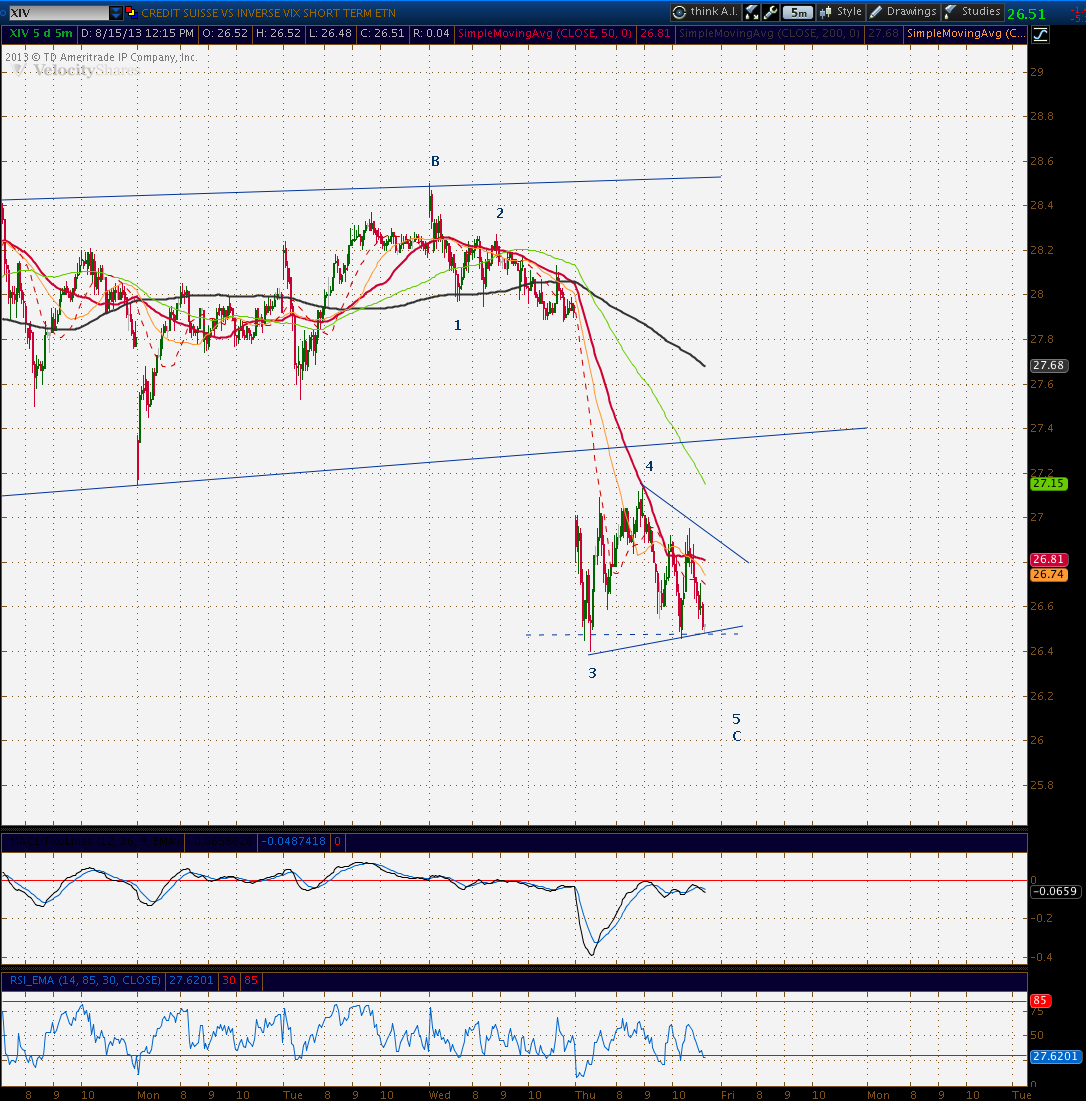The width and height of the screenshot is (1086, 1101).
Task: Click the C: 26.51 close value readout
Action: tap(383, 33)
